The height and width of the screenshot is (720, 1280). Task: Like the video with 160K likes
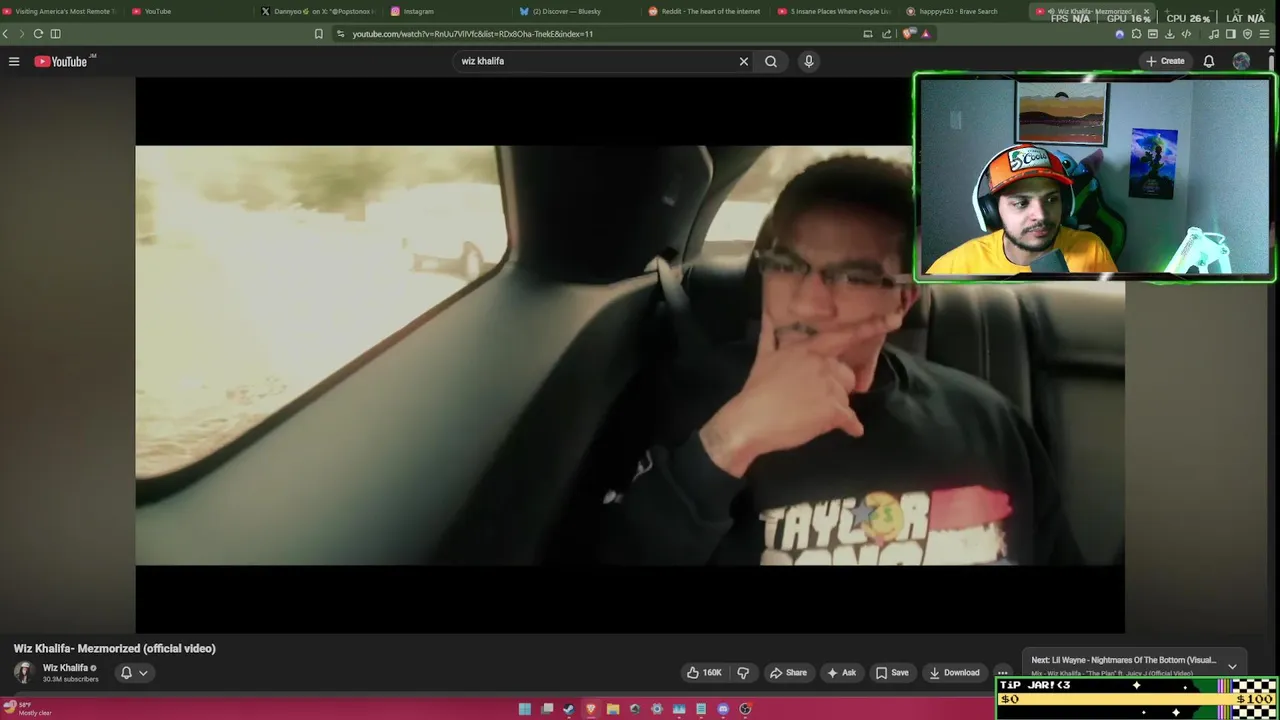pos(704,673)
